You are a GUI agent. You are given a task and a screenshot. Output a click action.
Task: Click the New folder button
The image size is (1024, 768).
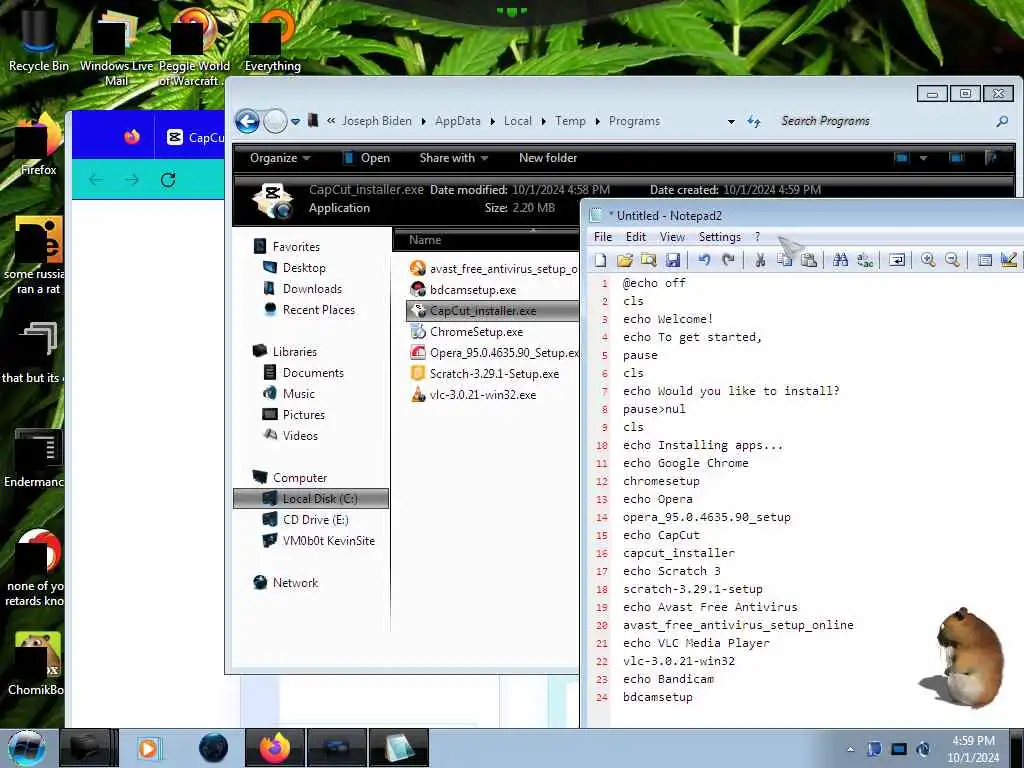[548, 158]
